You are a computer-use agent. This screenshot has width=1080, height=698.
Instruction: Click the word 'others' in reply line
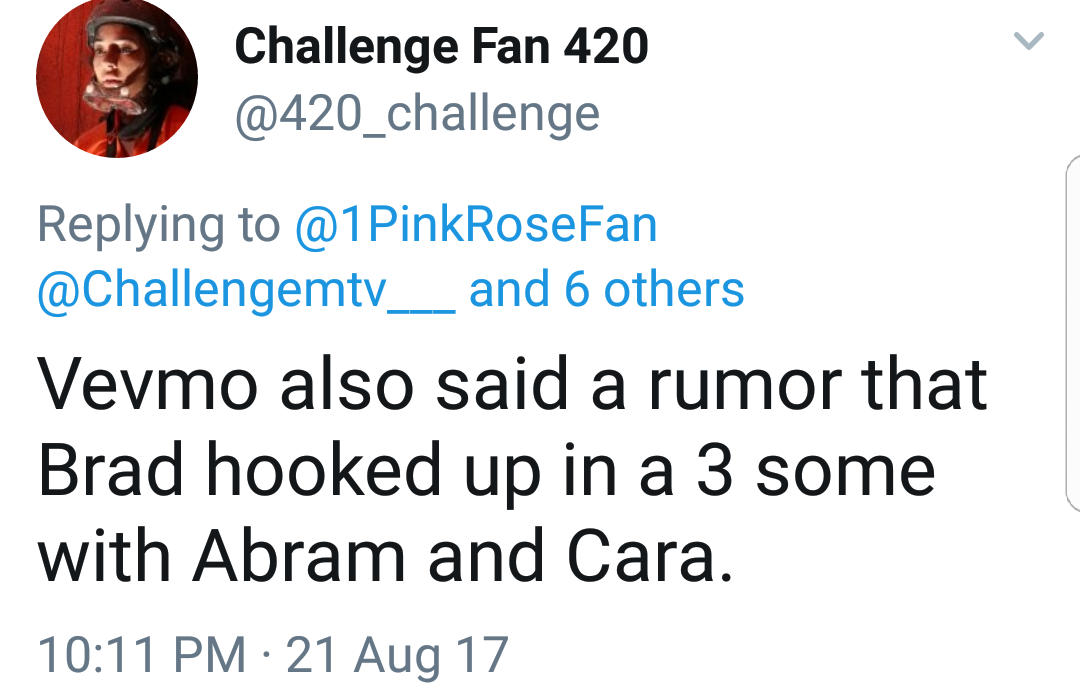pos(674,289)
